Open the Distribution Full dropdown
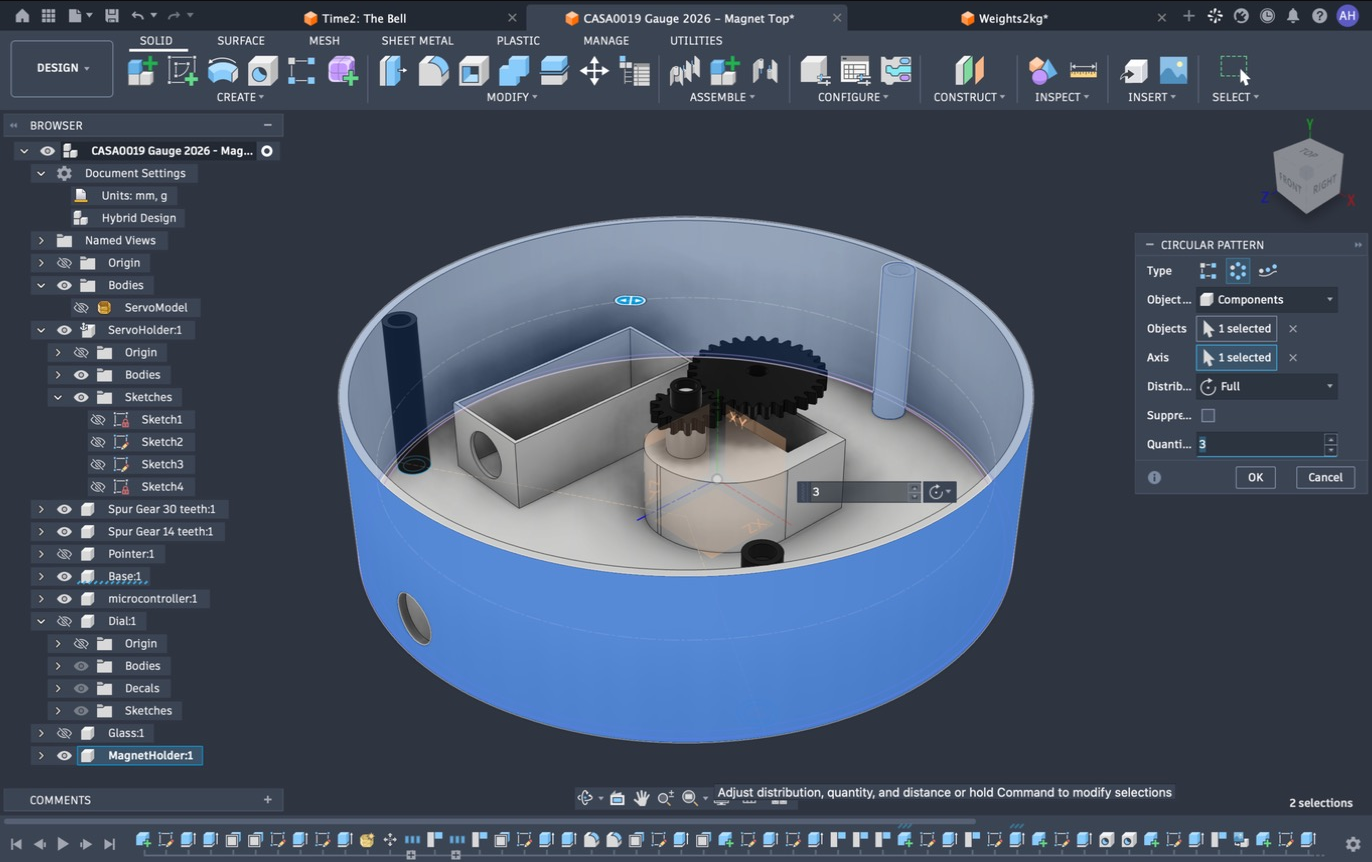 tap(1267, 386)
